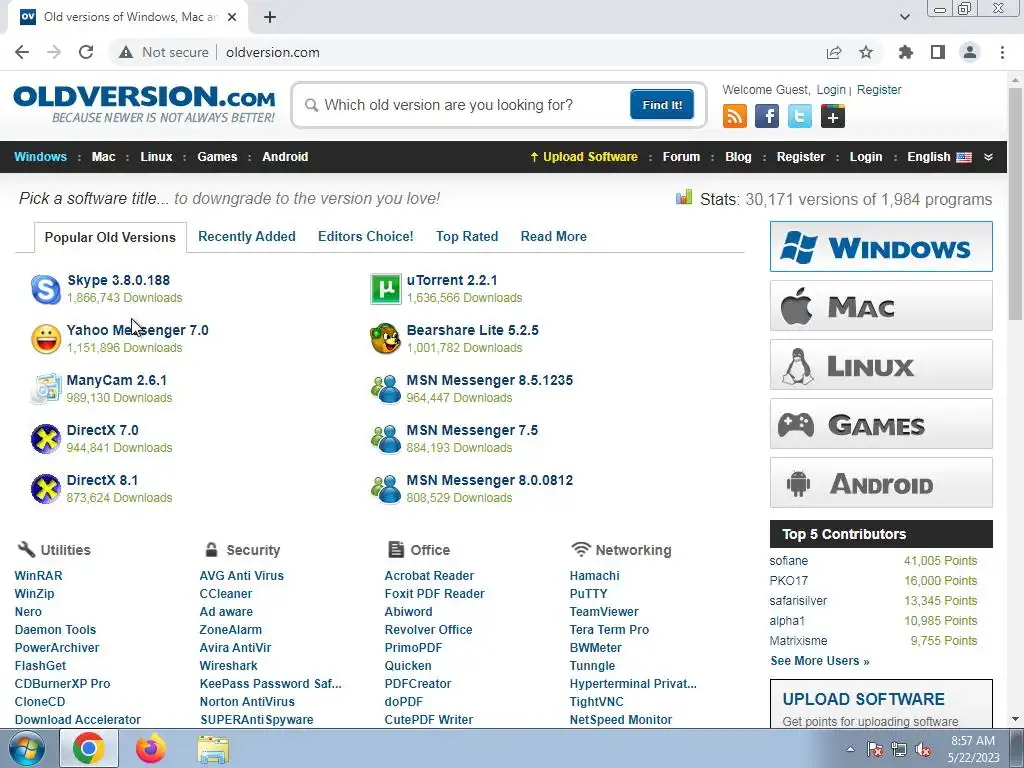Open the Blog menu item

tap(738, 157)
